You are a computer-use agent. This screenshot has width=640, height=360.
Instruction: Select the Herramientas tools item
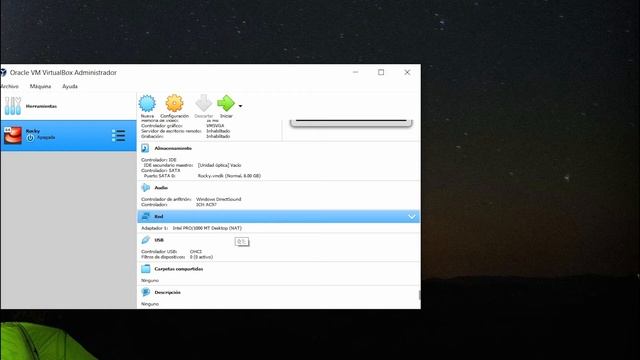pyautogui.click(x=68, y=106)
